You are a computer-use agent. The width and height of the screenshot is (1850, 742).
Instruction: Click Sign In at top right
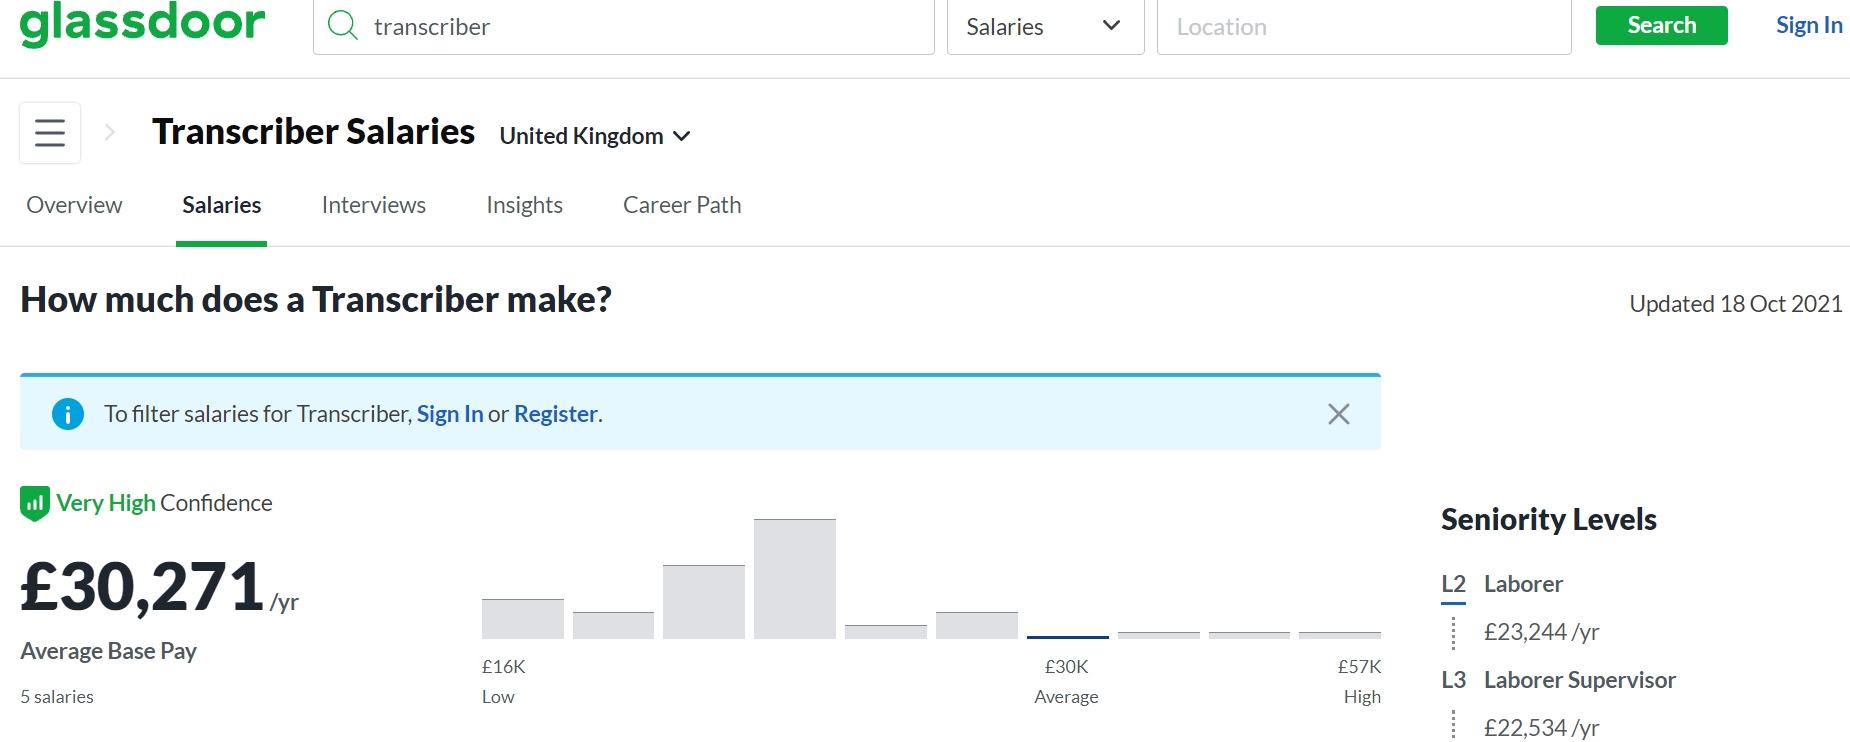pyautogui.click(x=1809, y=25)
